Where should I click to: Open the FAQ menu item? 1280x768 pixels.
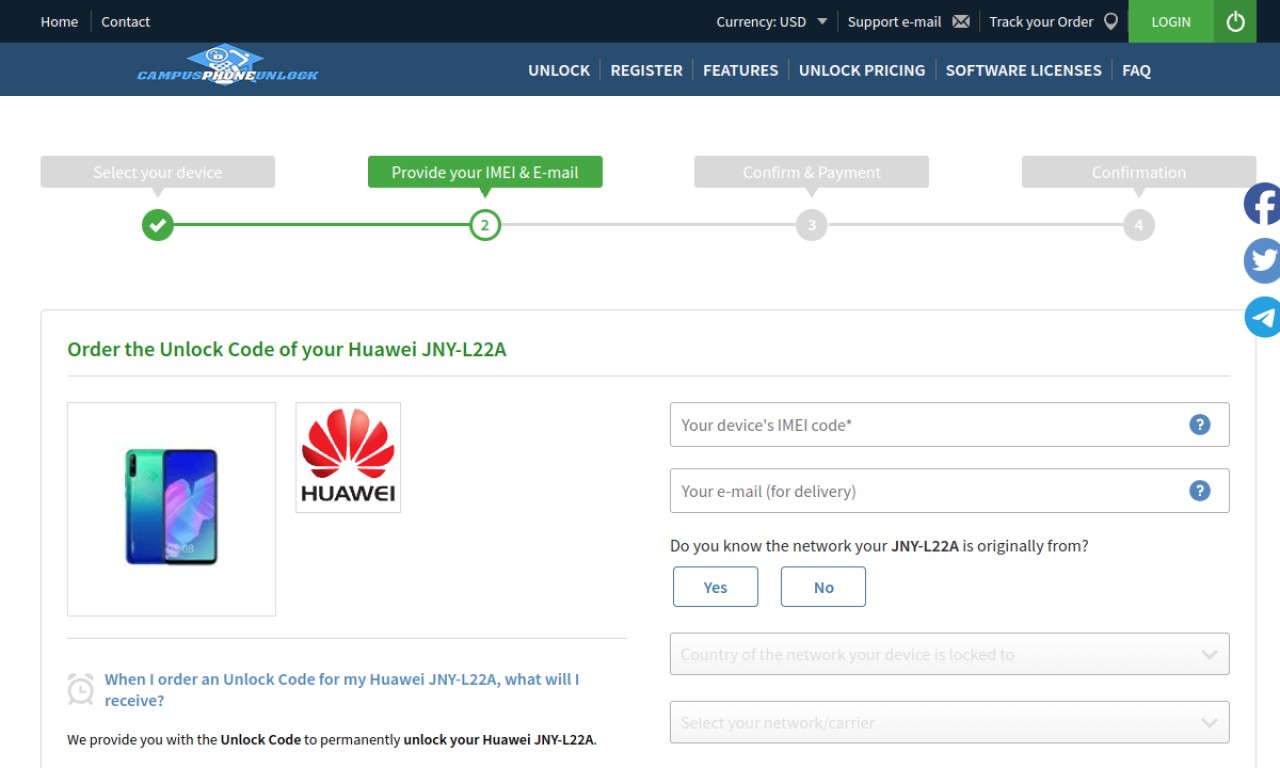coord(1136,70)
